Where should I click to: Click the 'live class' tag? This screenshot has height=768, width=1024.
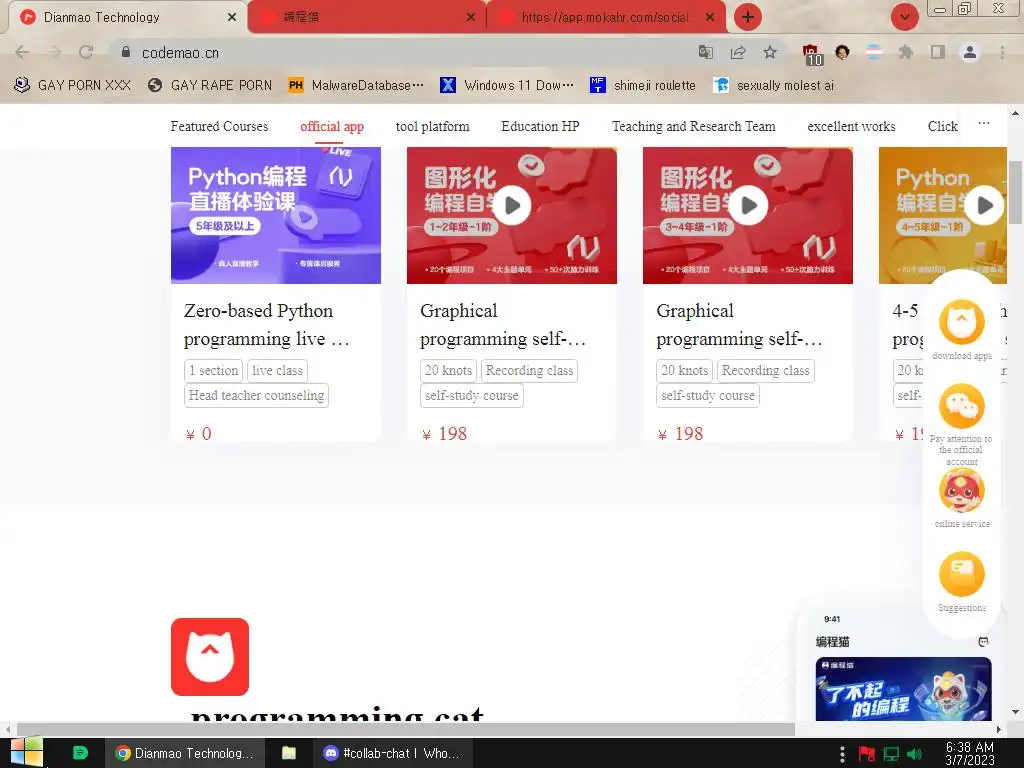click(x=277, y=370)
